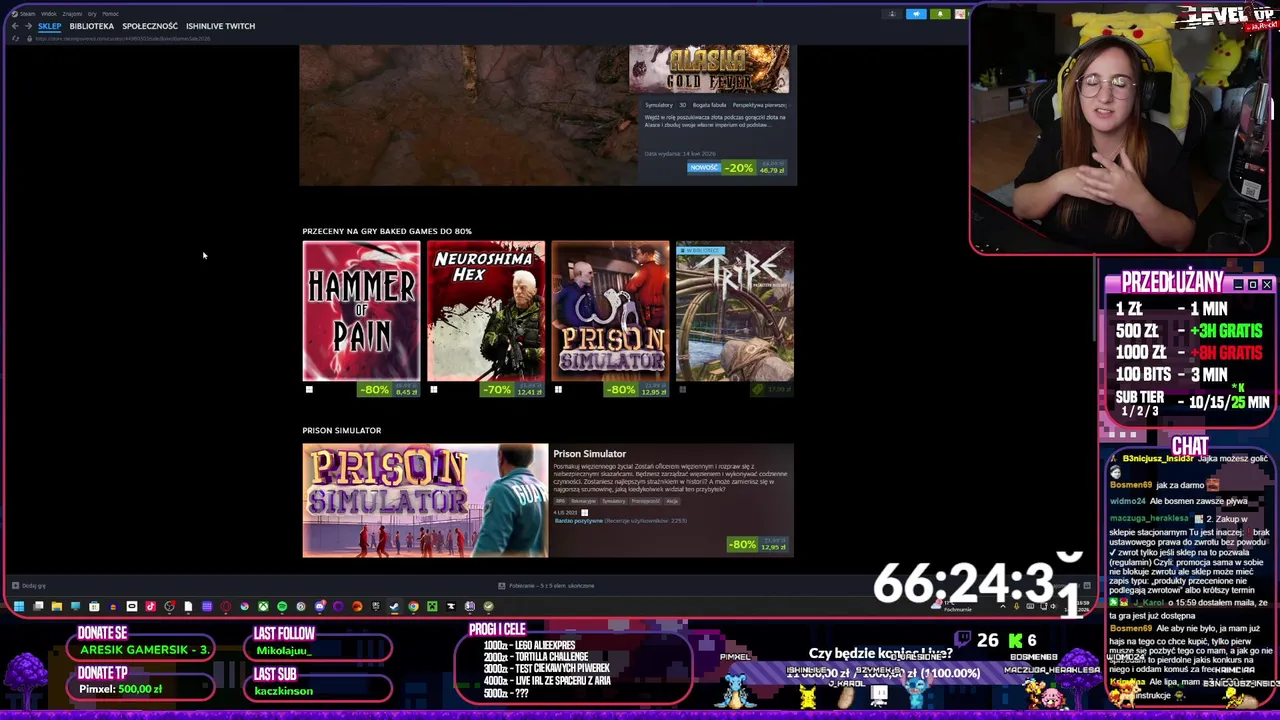Click the store URL address field

coord(122,39)
